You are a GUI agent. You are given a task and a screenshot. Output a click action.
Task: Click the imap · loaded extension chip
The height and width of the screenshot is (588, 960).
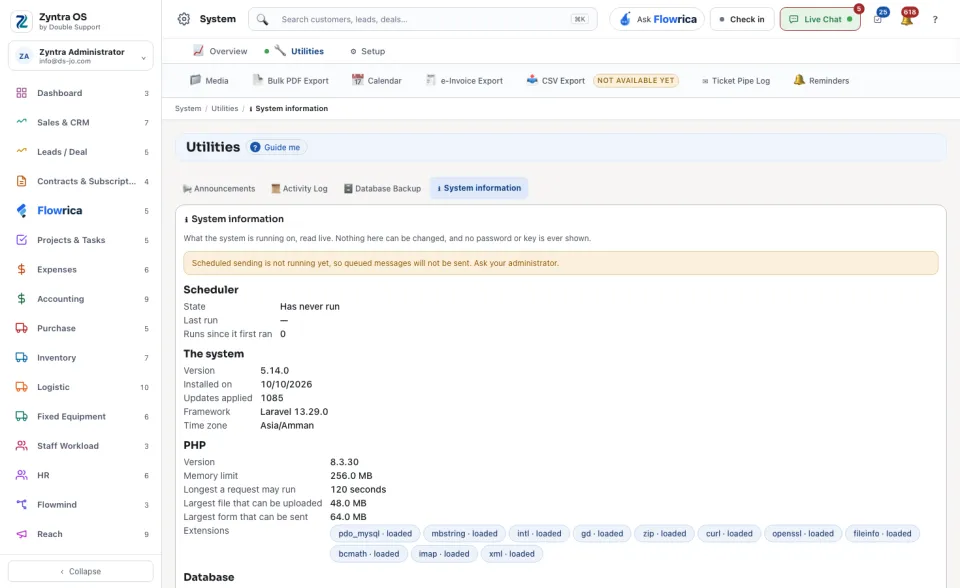(444, 554)
